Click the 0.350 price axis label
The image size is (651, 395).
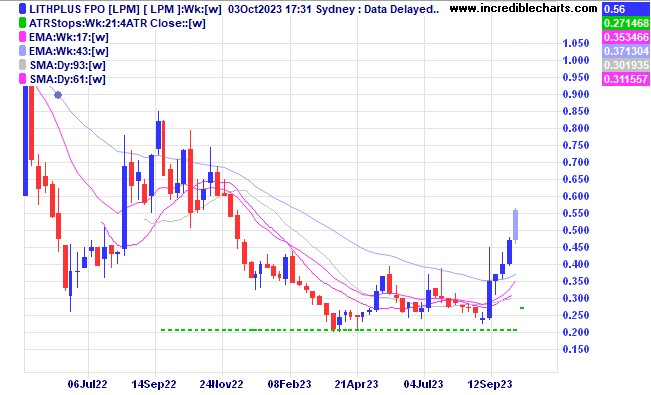576,281
